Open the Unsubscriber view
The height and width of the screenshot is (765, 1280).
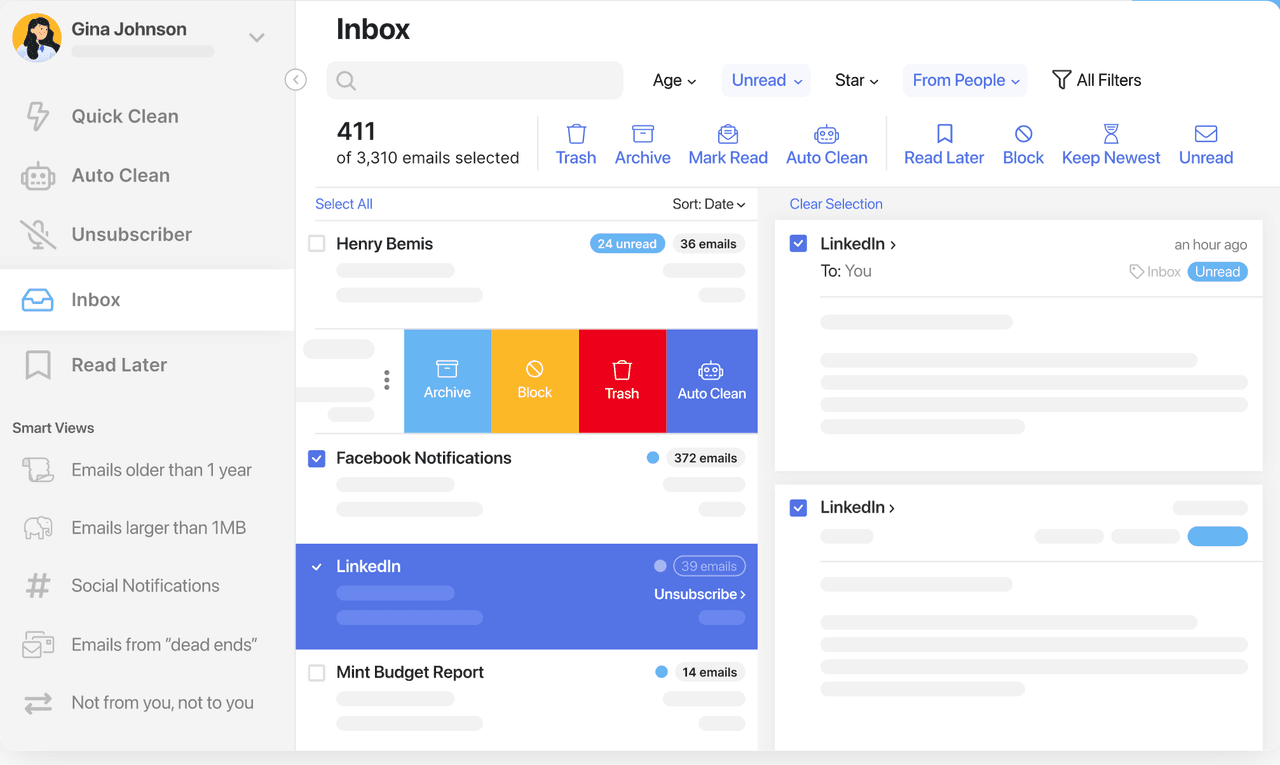(131, 234)
